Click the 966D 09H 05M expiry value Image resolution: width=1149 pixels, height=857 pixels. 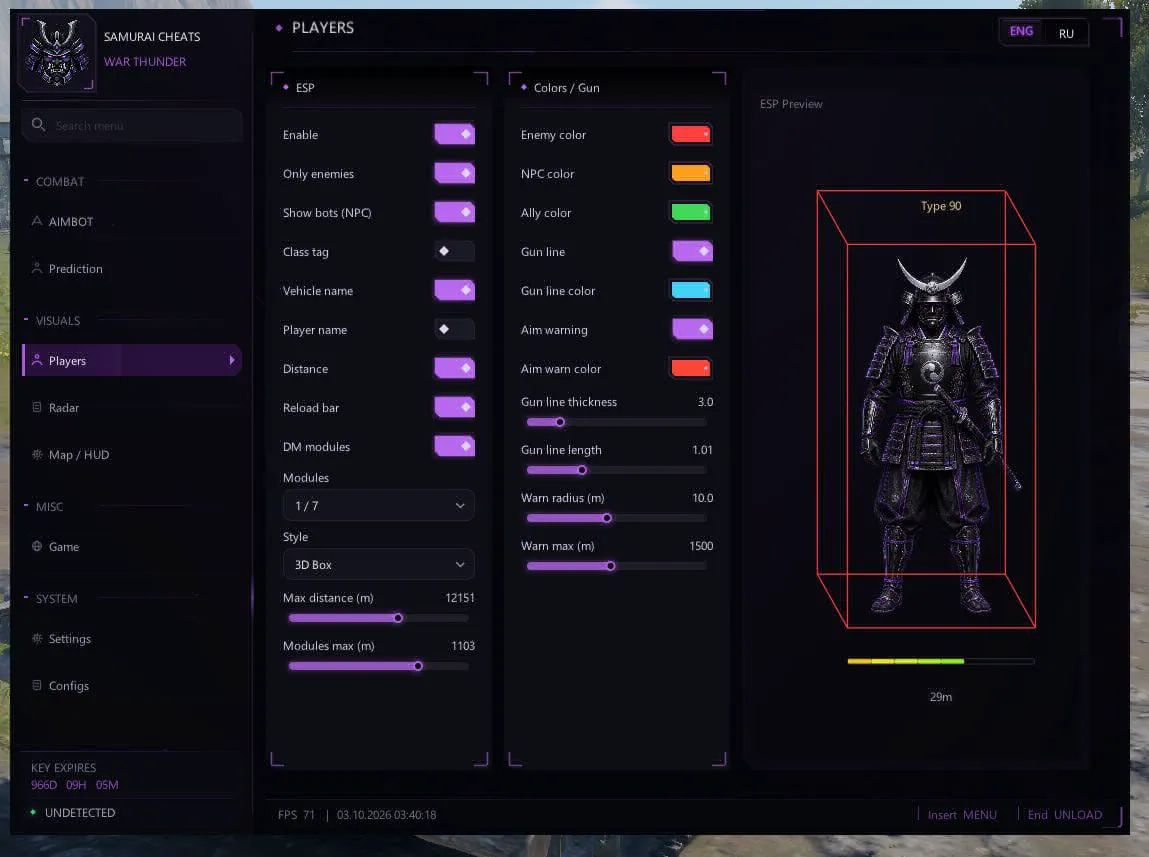point(75,784)
